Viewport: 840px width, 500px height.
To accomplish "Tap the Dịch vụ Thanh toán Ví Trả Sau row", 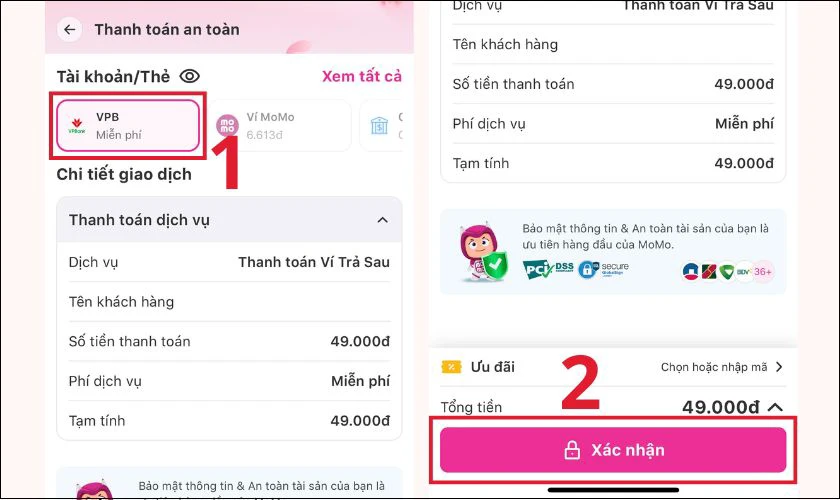I will [229, 262].
